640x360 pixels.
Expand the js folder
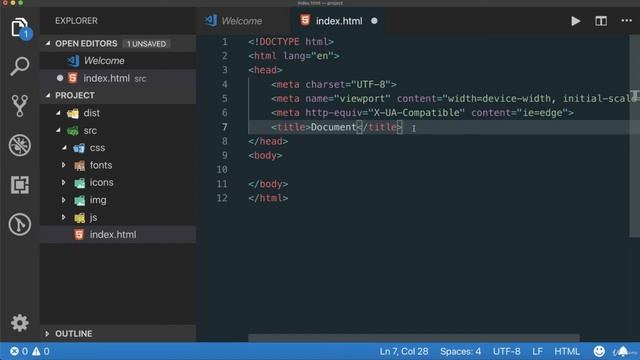[64, 217]
